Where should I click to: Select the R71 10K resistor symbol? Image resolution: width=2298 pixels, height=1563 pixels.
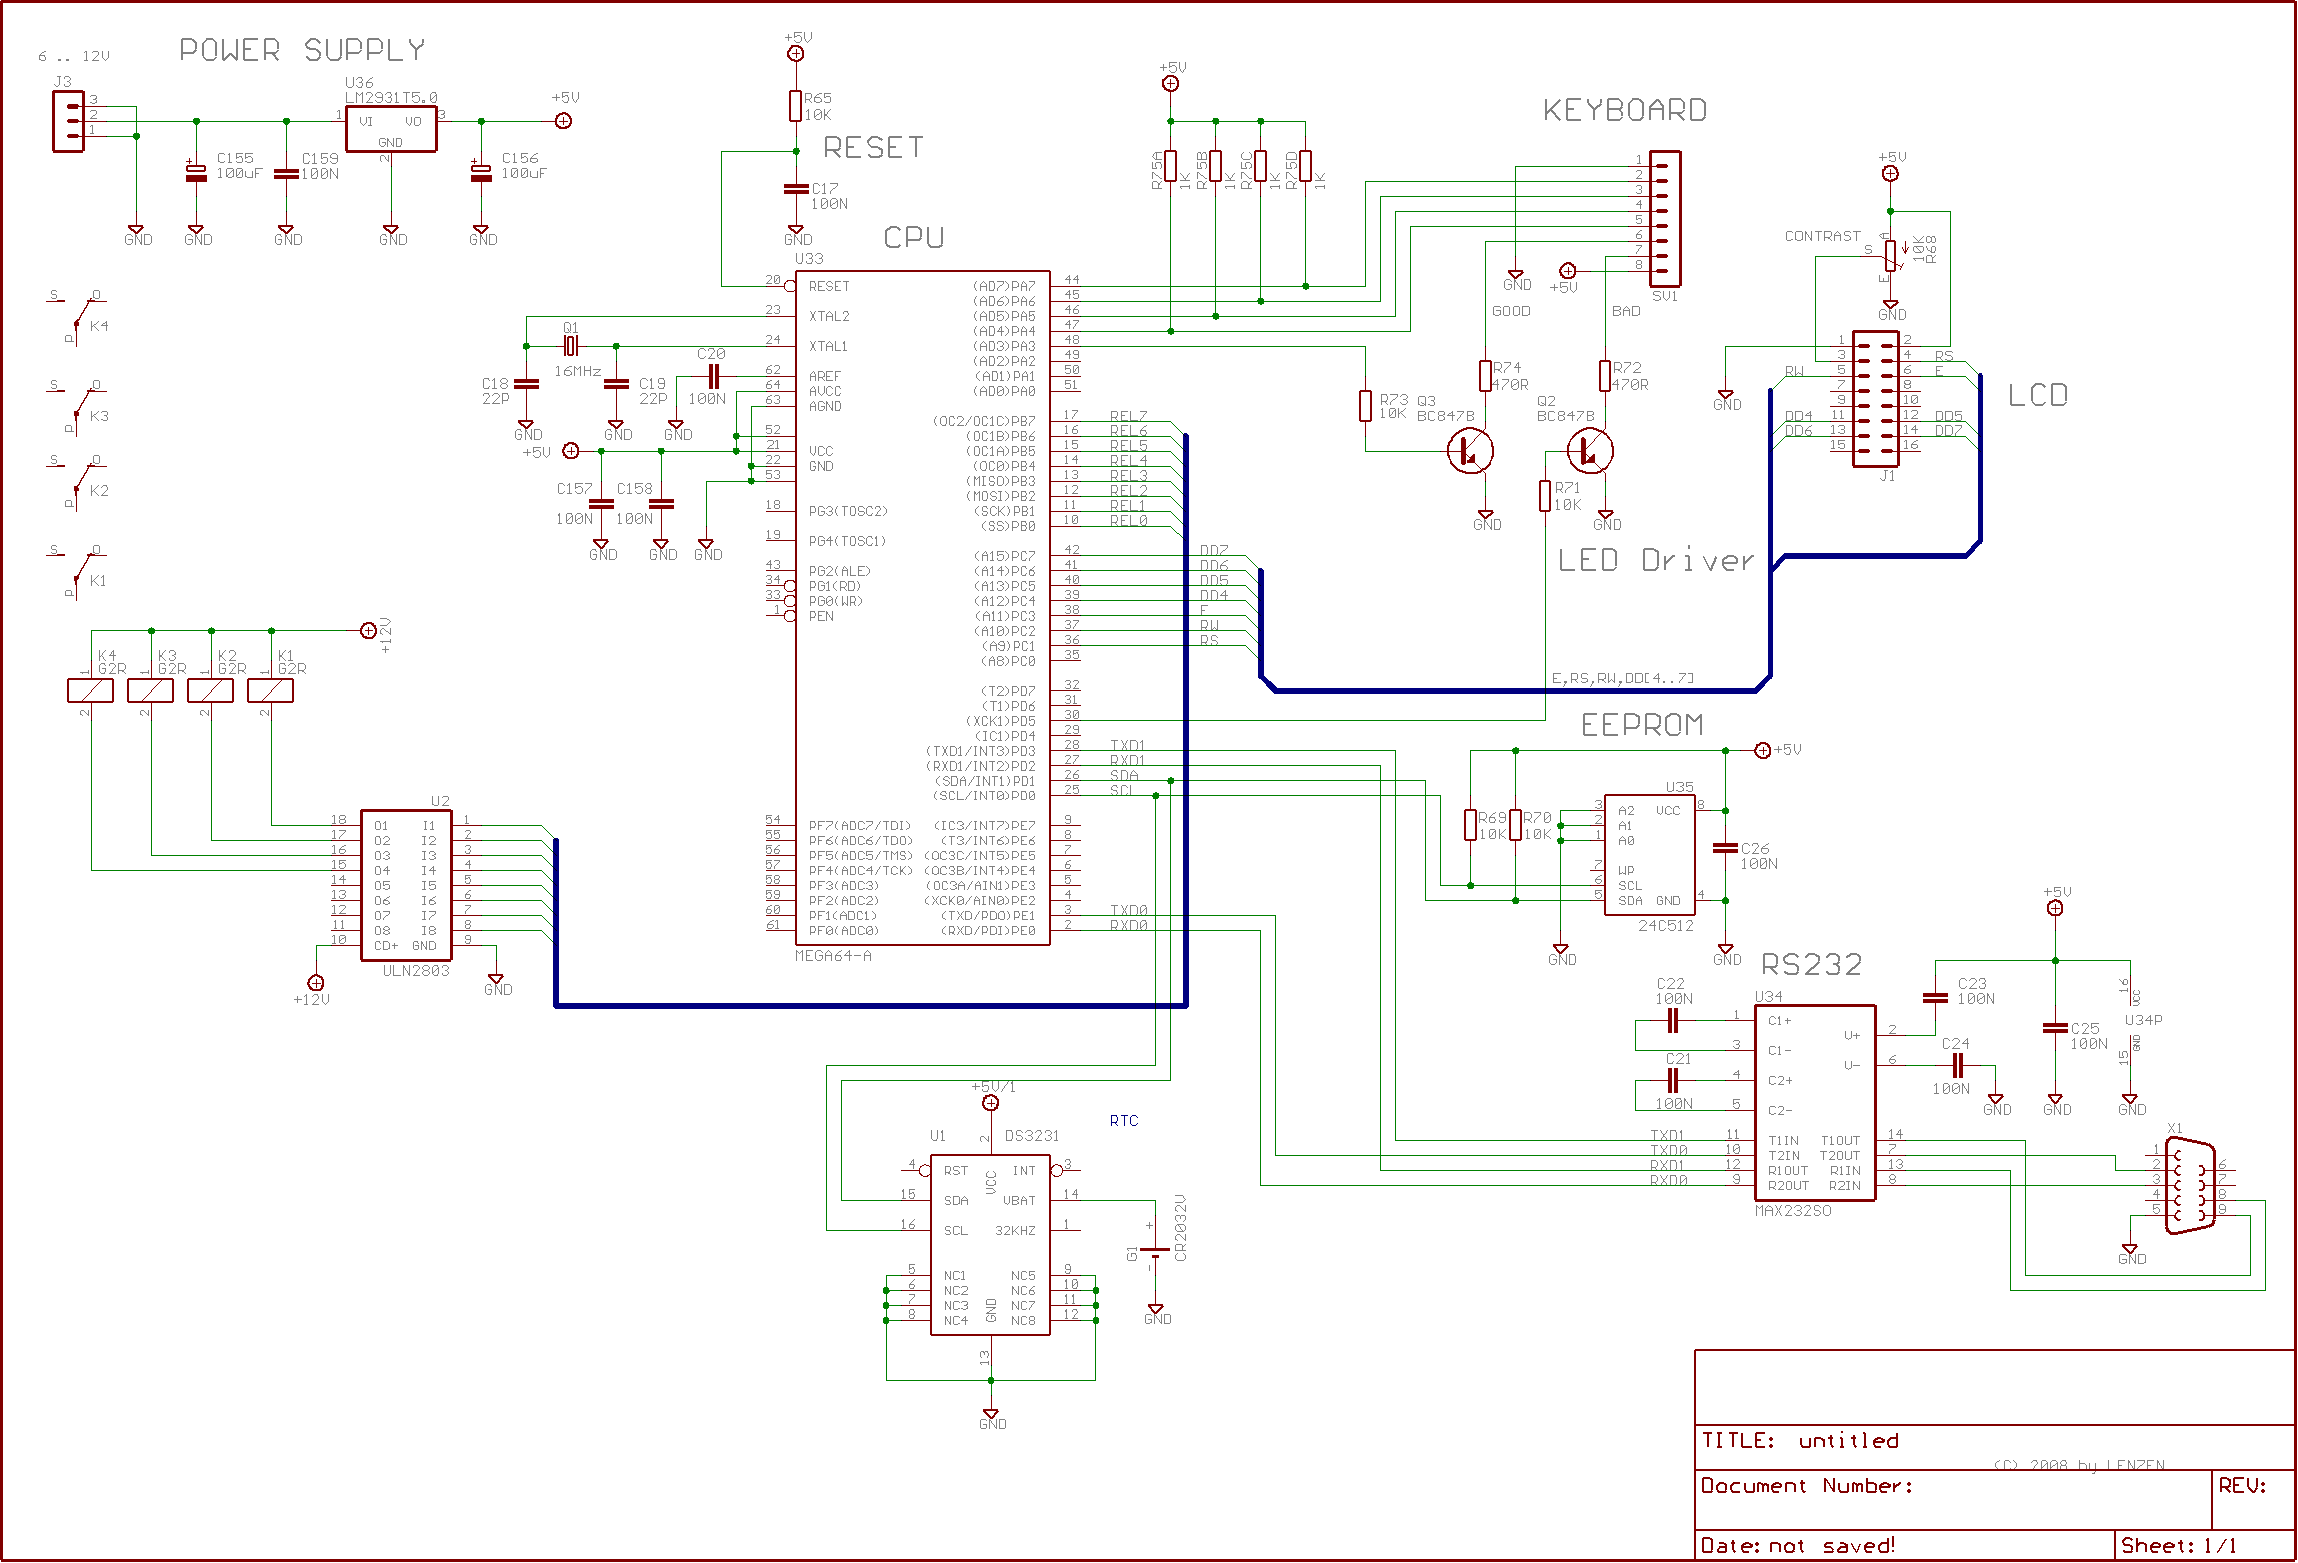[1546, 496]
